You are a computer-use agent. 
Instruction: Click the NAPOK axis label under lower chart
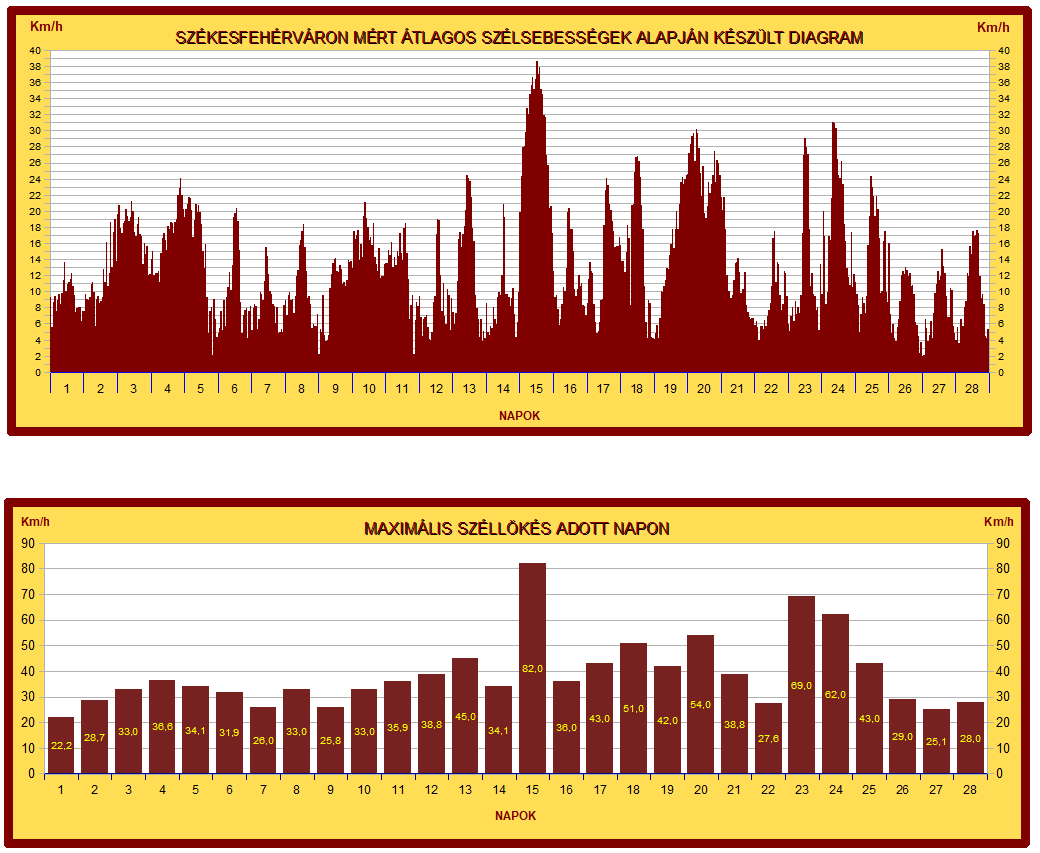(x=515, y=815)
